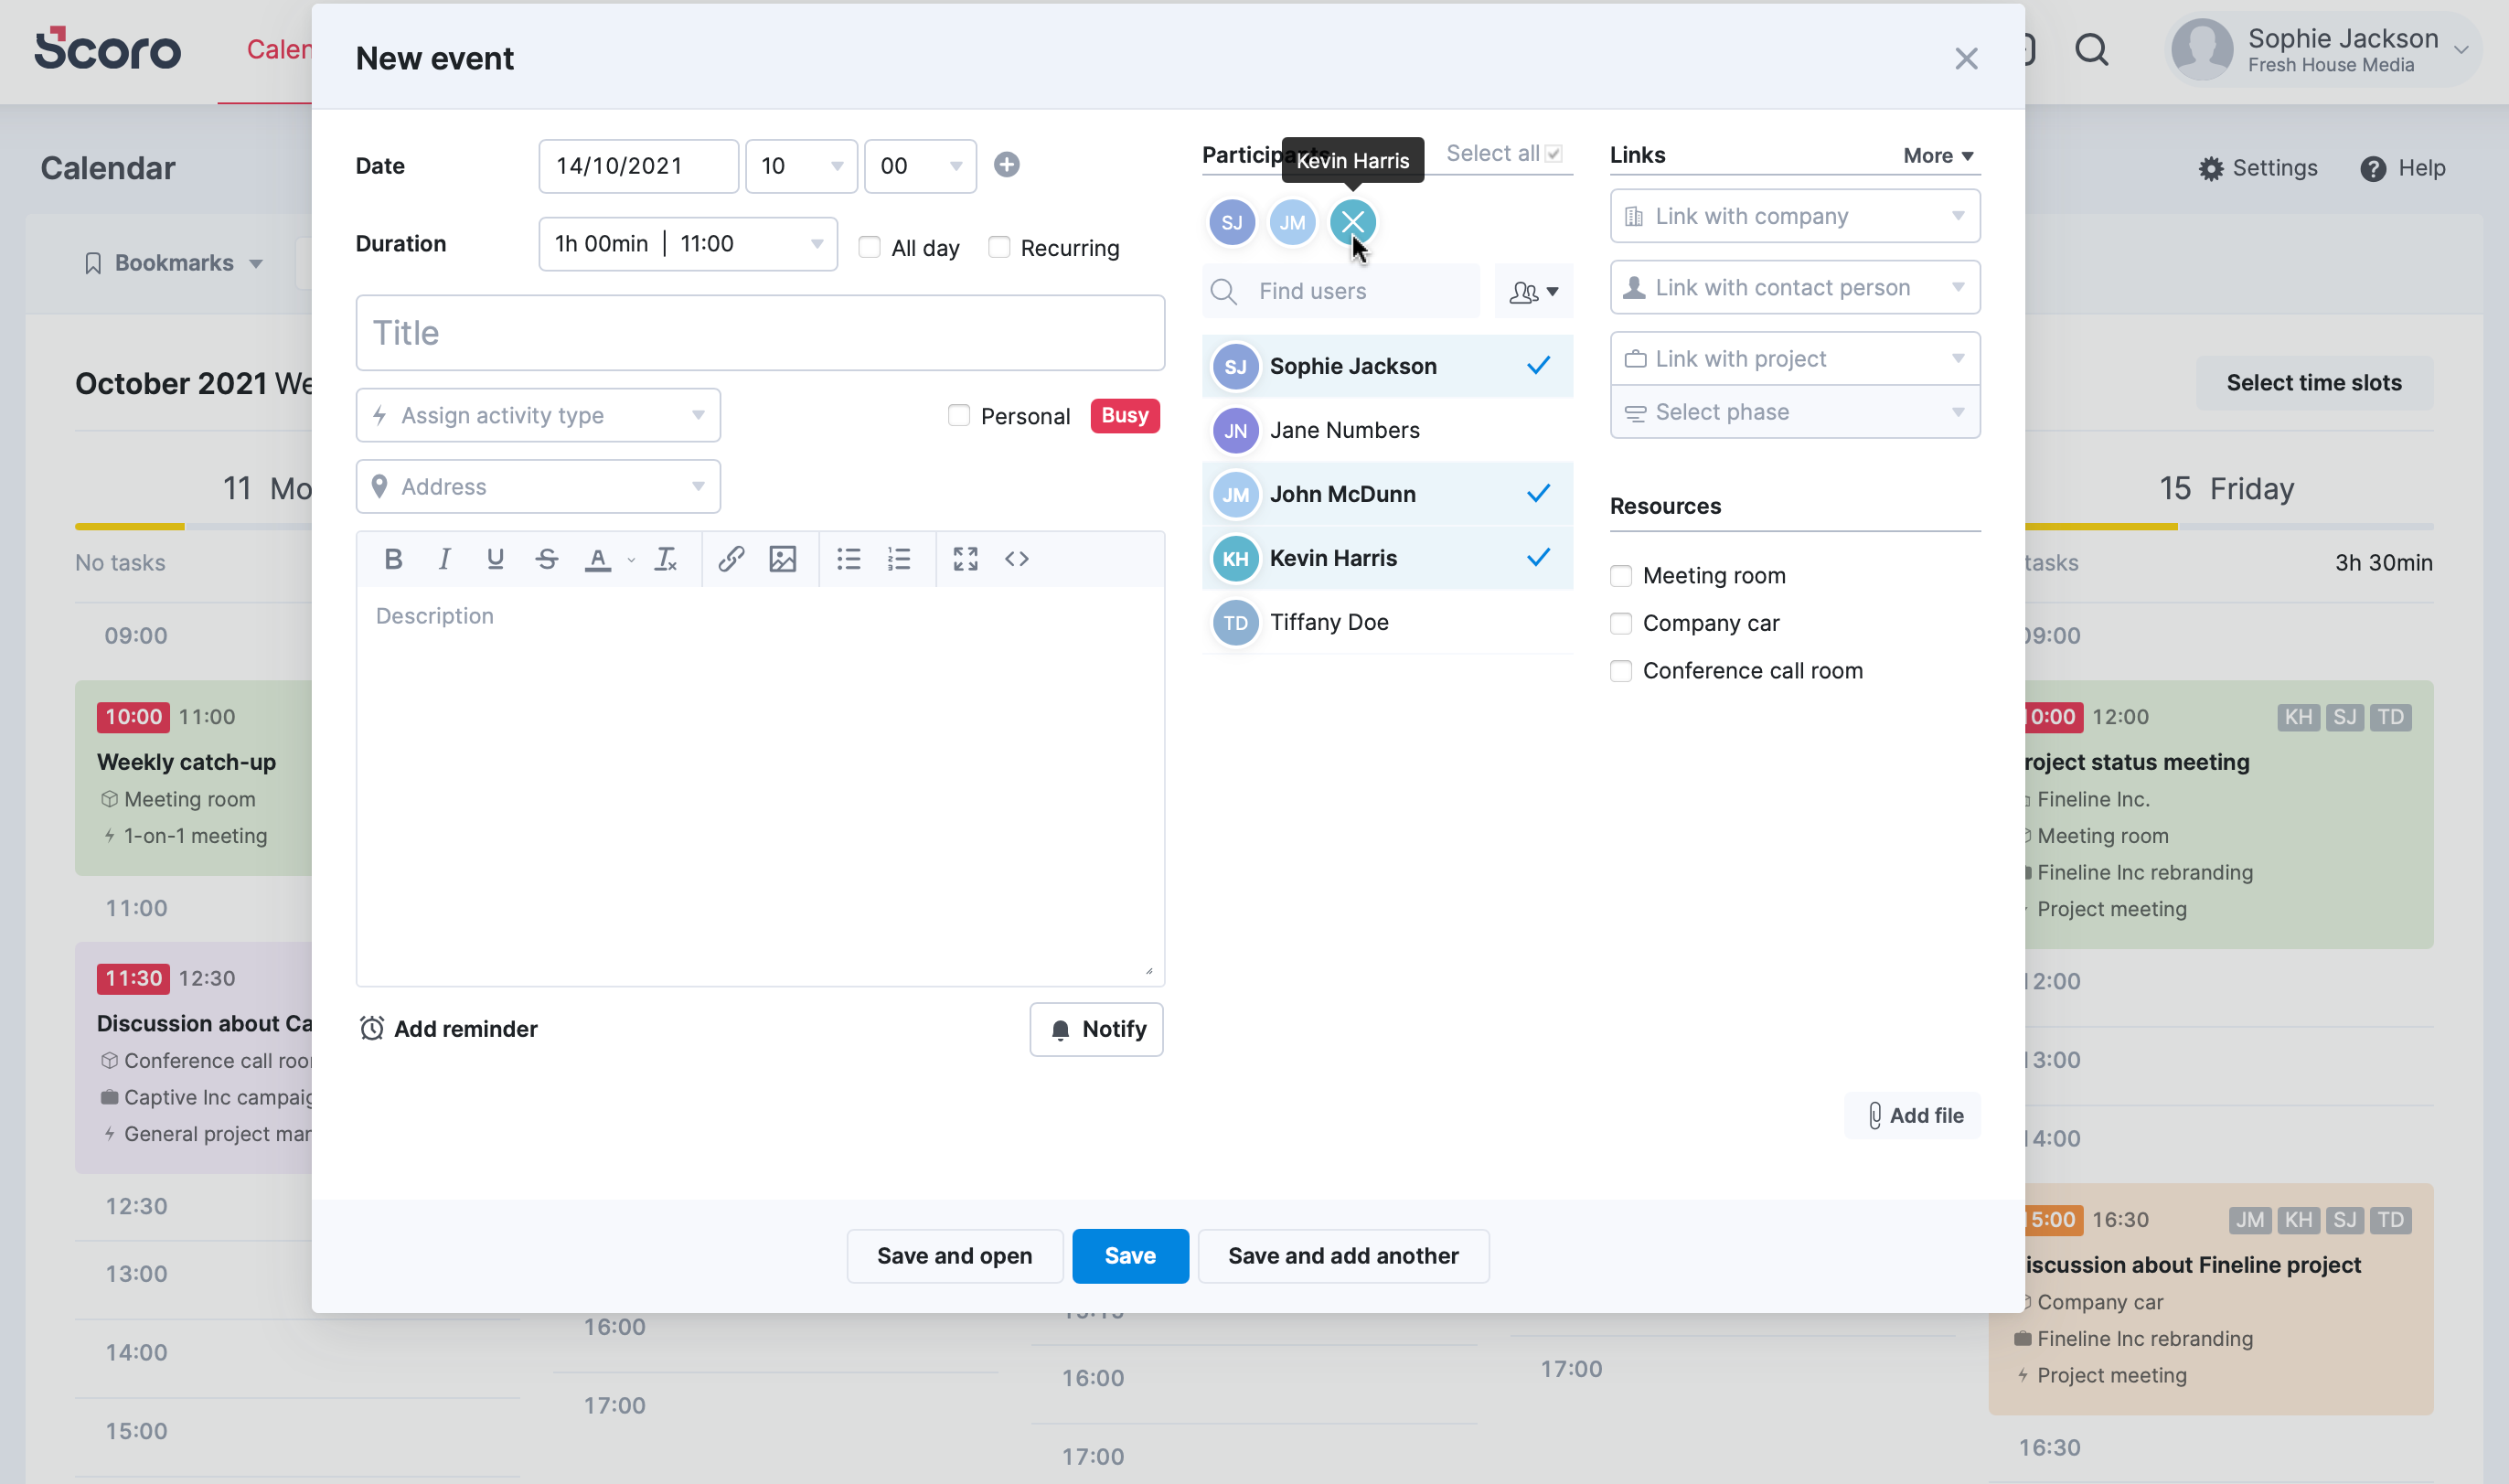The height and width of the screenshot is (1484, 2509).
Task: Underline text with the U toolbar icon
Action: [x=495, y=559]
